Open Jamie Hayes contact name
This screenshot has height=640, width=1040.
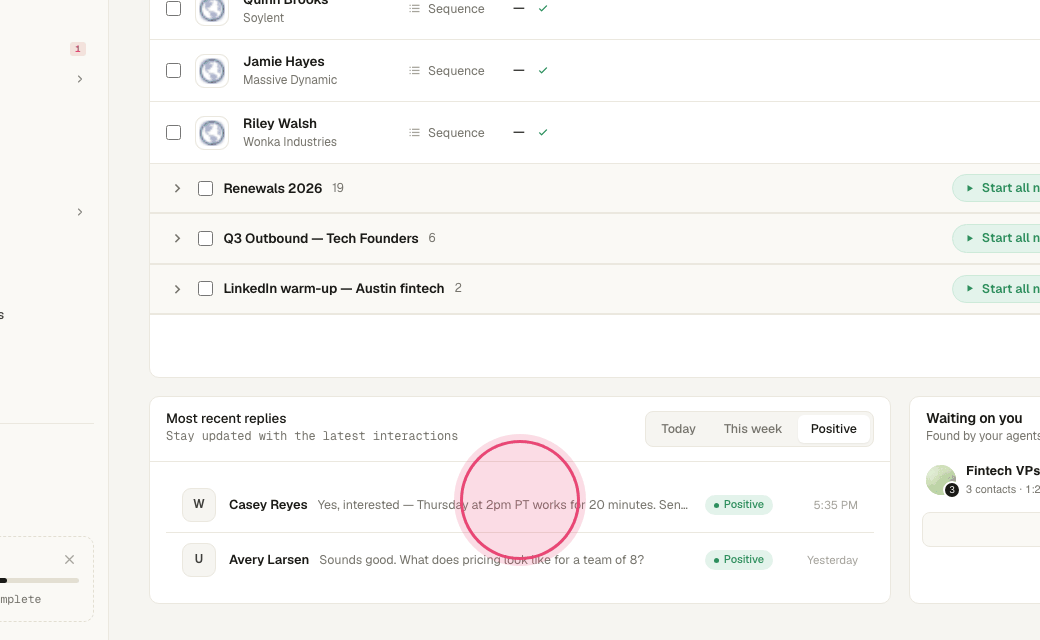click(284, 62)
